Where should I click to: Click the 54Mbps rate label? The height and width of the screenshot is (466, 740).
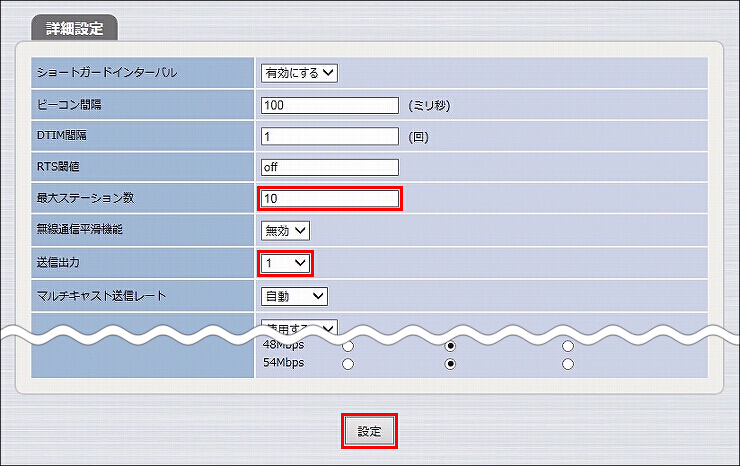pos(284,363)
